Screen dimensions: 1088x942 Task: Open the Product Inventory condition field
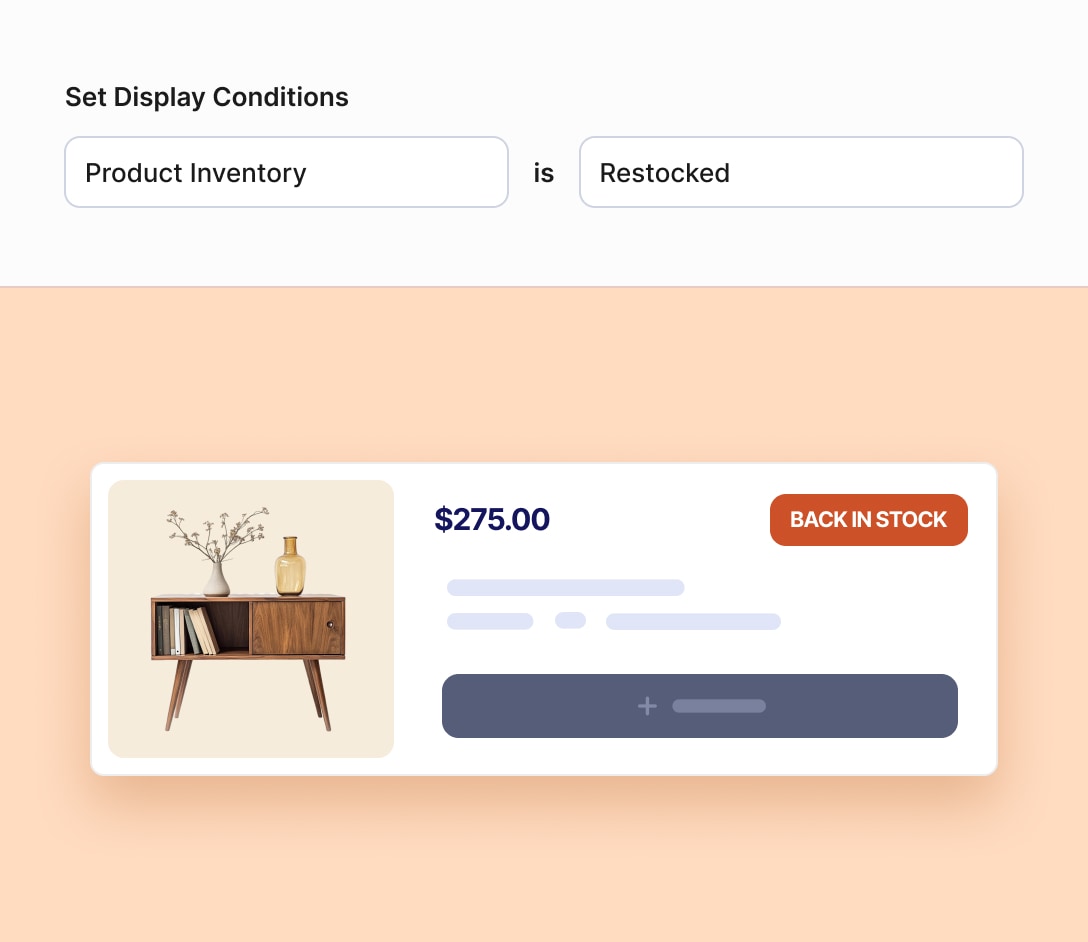[x=286, y=172]
